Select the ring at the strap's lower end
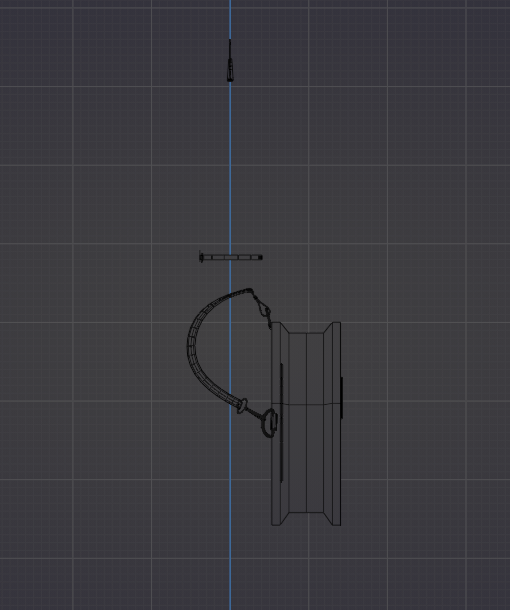The height and width of the screenshot is (610, 510). point(269,422)
